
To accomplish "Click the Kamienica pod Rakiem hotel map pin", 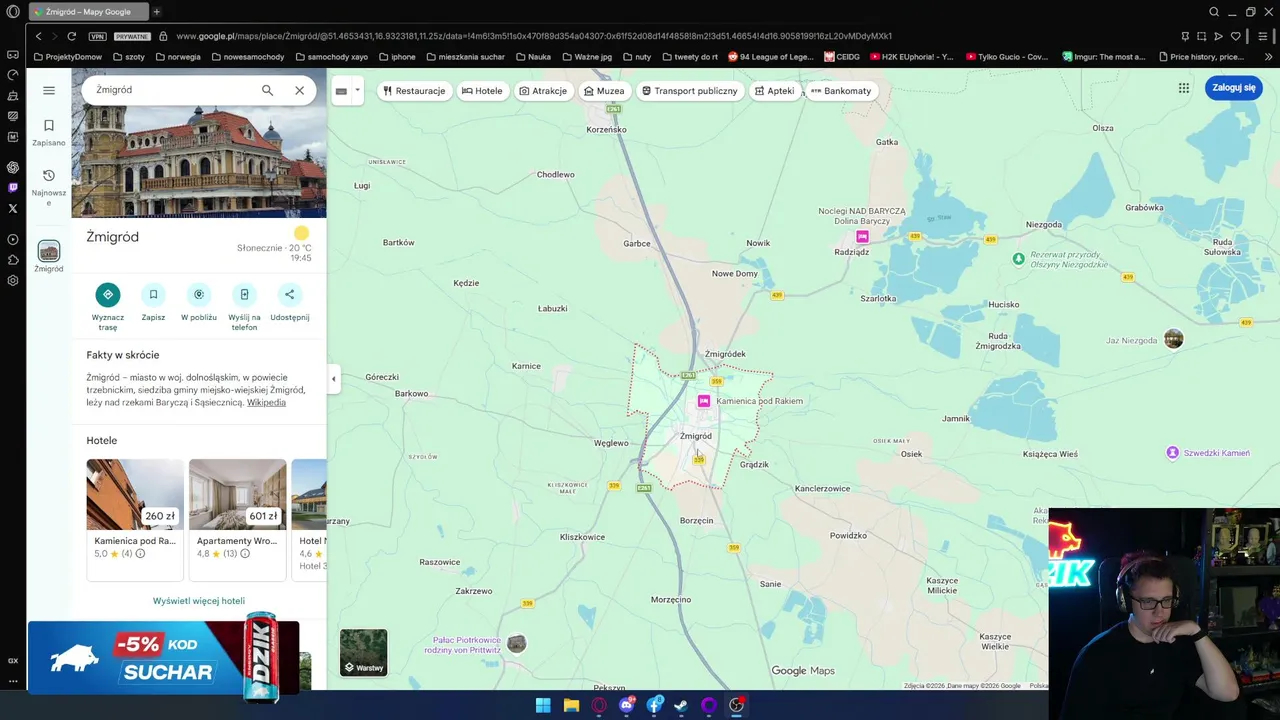I will tap(704, 401).
